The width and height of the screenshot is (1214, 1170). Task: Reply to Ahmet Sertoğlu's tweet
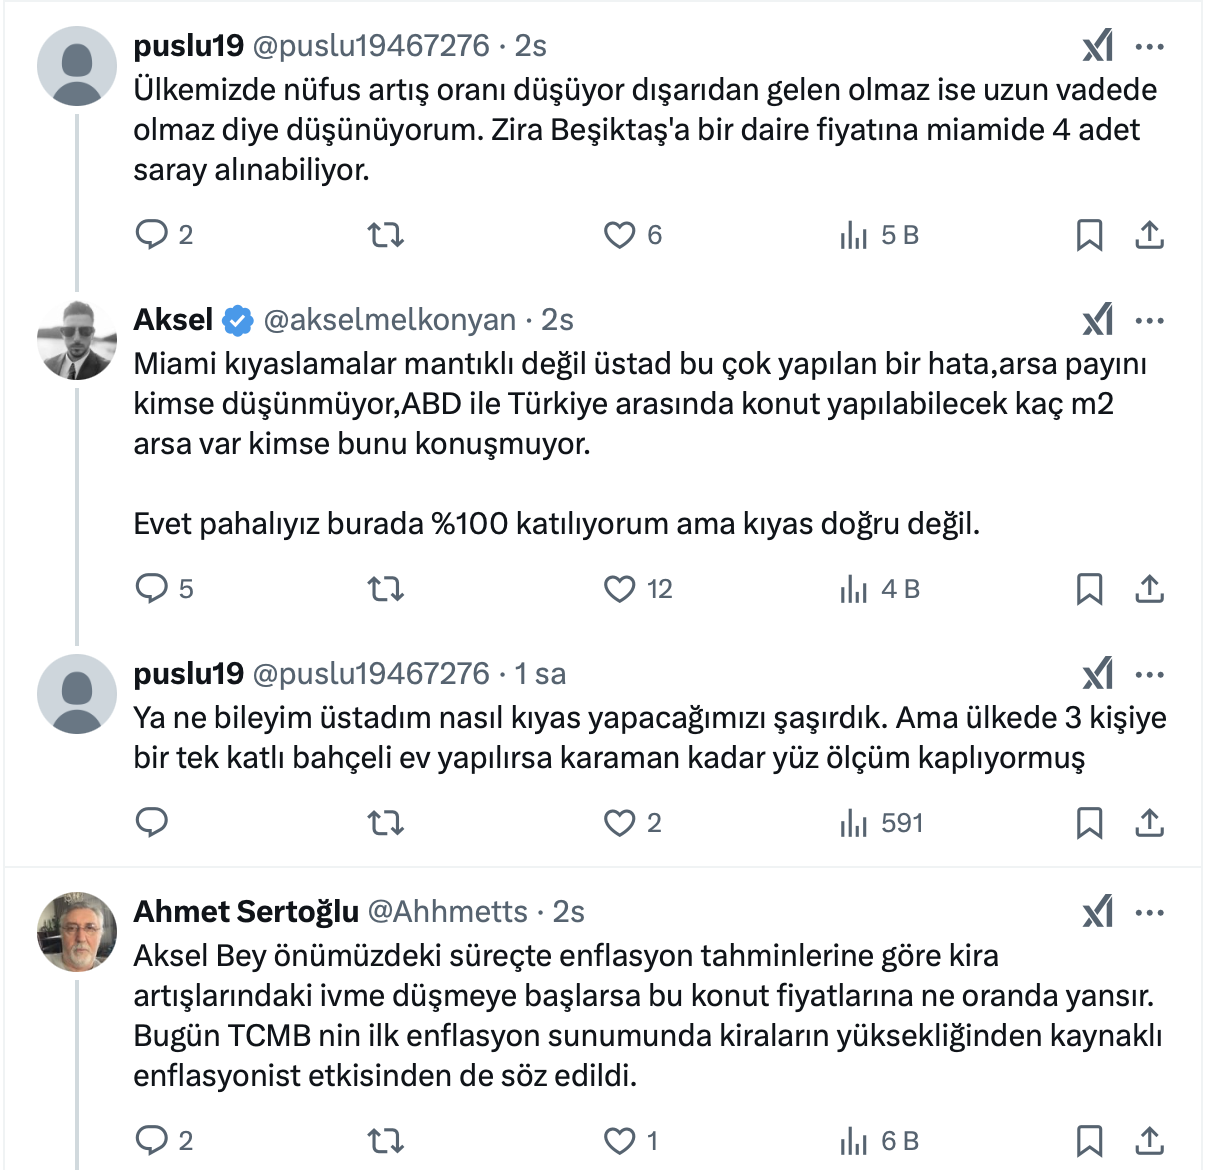click(x=152, y=1141)
